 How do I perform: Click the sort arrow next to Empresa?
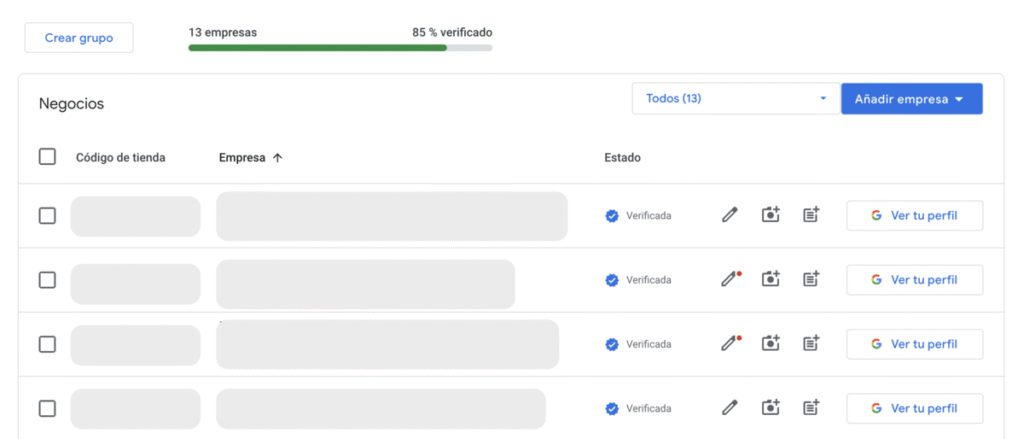pyautogui.click(x=277, y=157)
